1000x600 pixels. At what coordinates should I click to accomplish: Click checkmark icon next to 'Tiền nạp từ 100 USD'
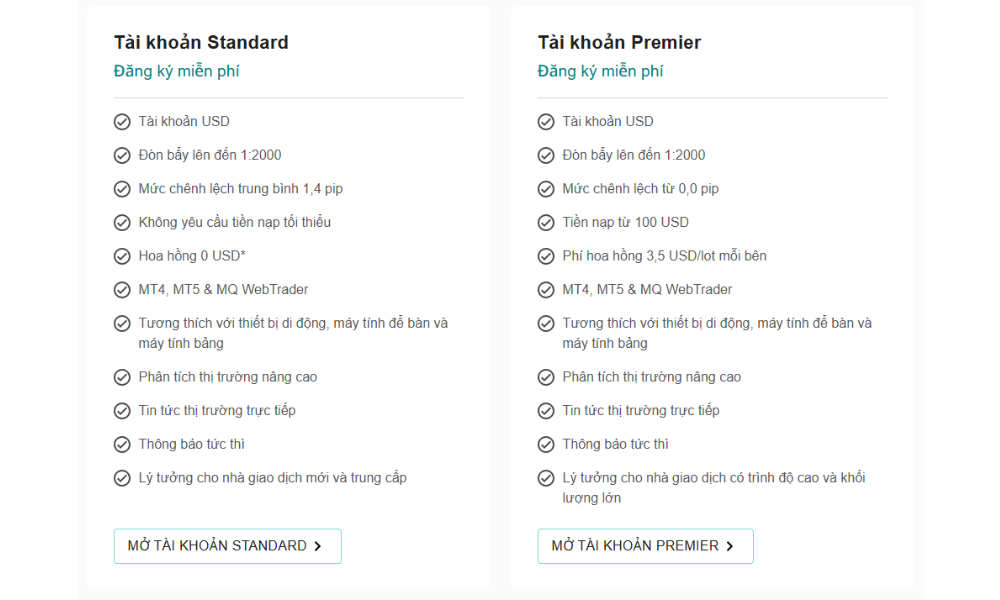(546, 223)
